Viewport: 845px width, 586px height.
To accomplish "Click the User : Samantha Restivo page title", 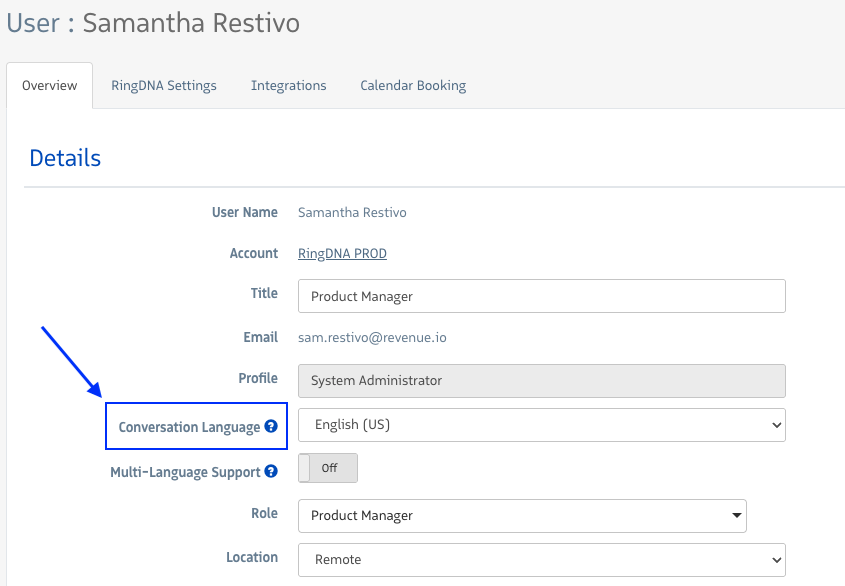I will [153, 23].
